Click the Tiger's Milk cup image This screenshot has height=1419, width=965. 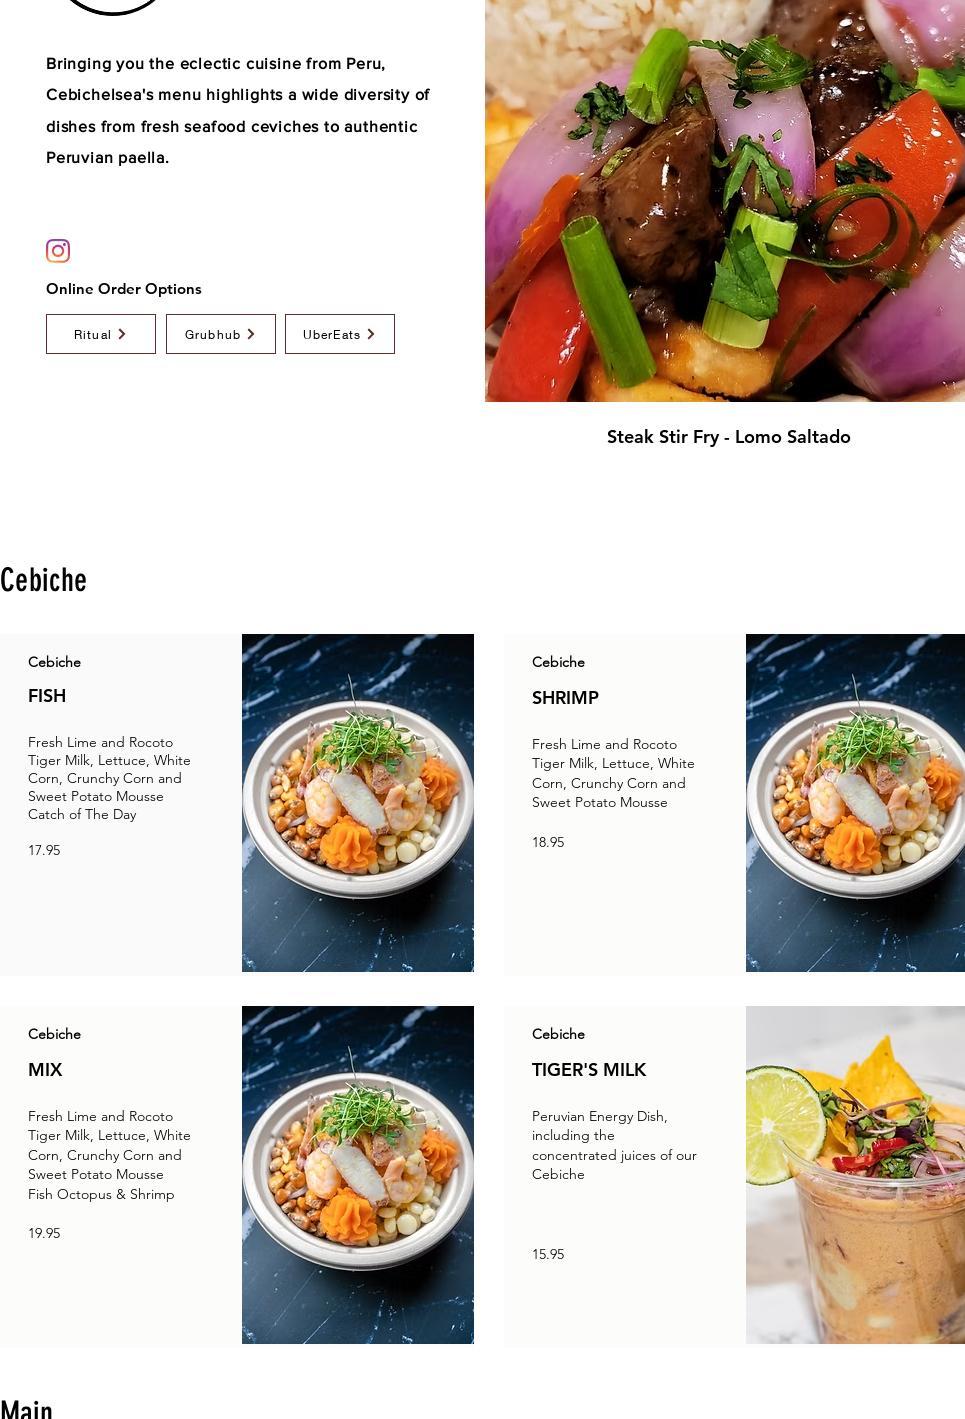coord(855,1175)
